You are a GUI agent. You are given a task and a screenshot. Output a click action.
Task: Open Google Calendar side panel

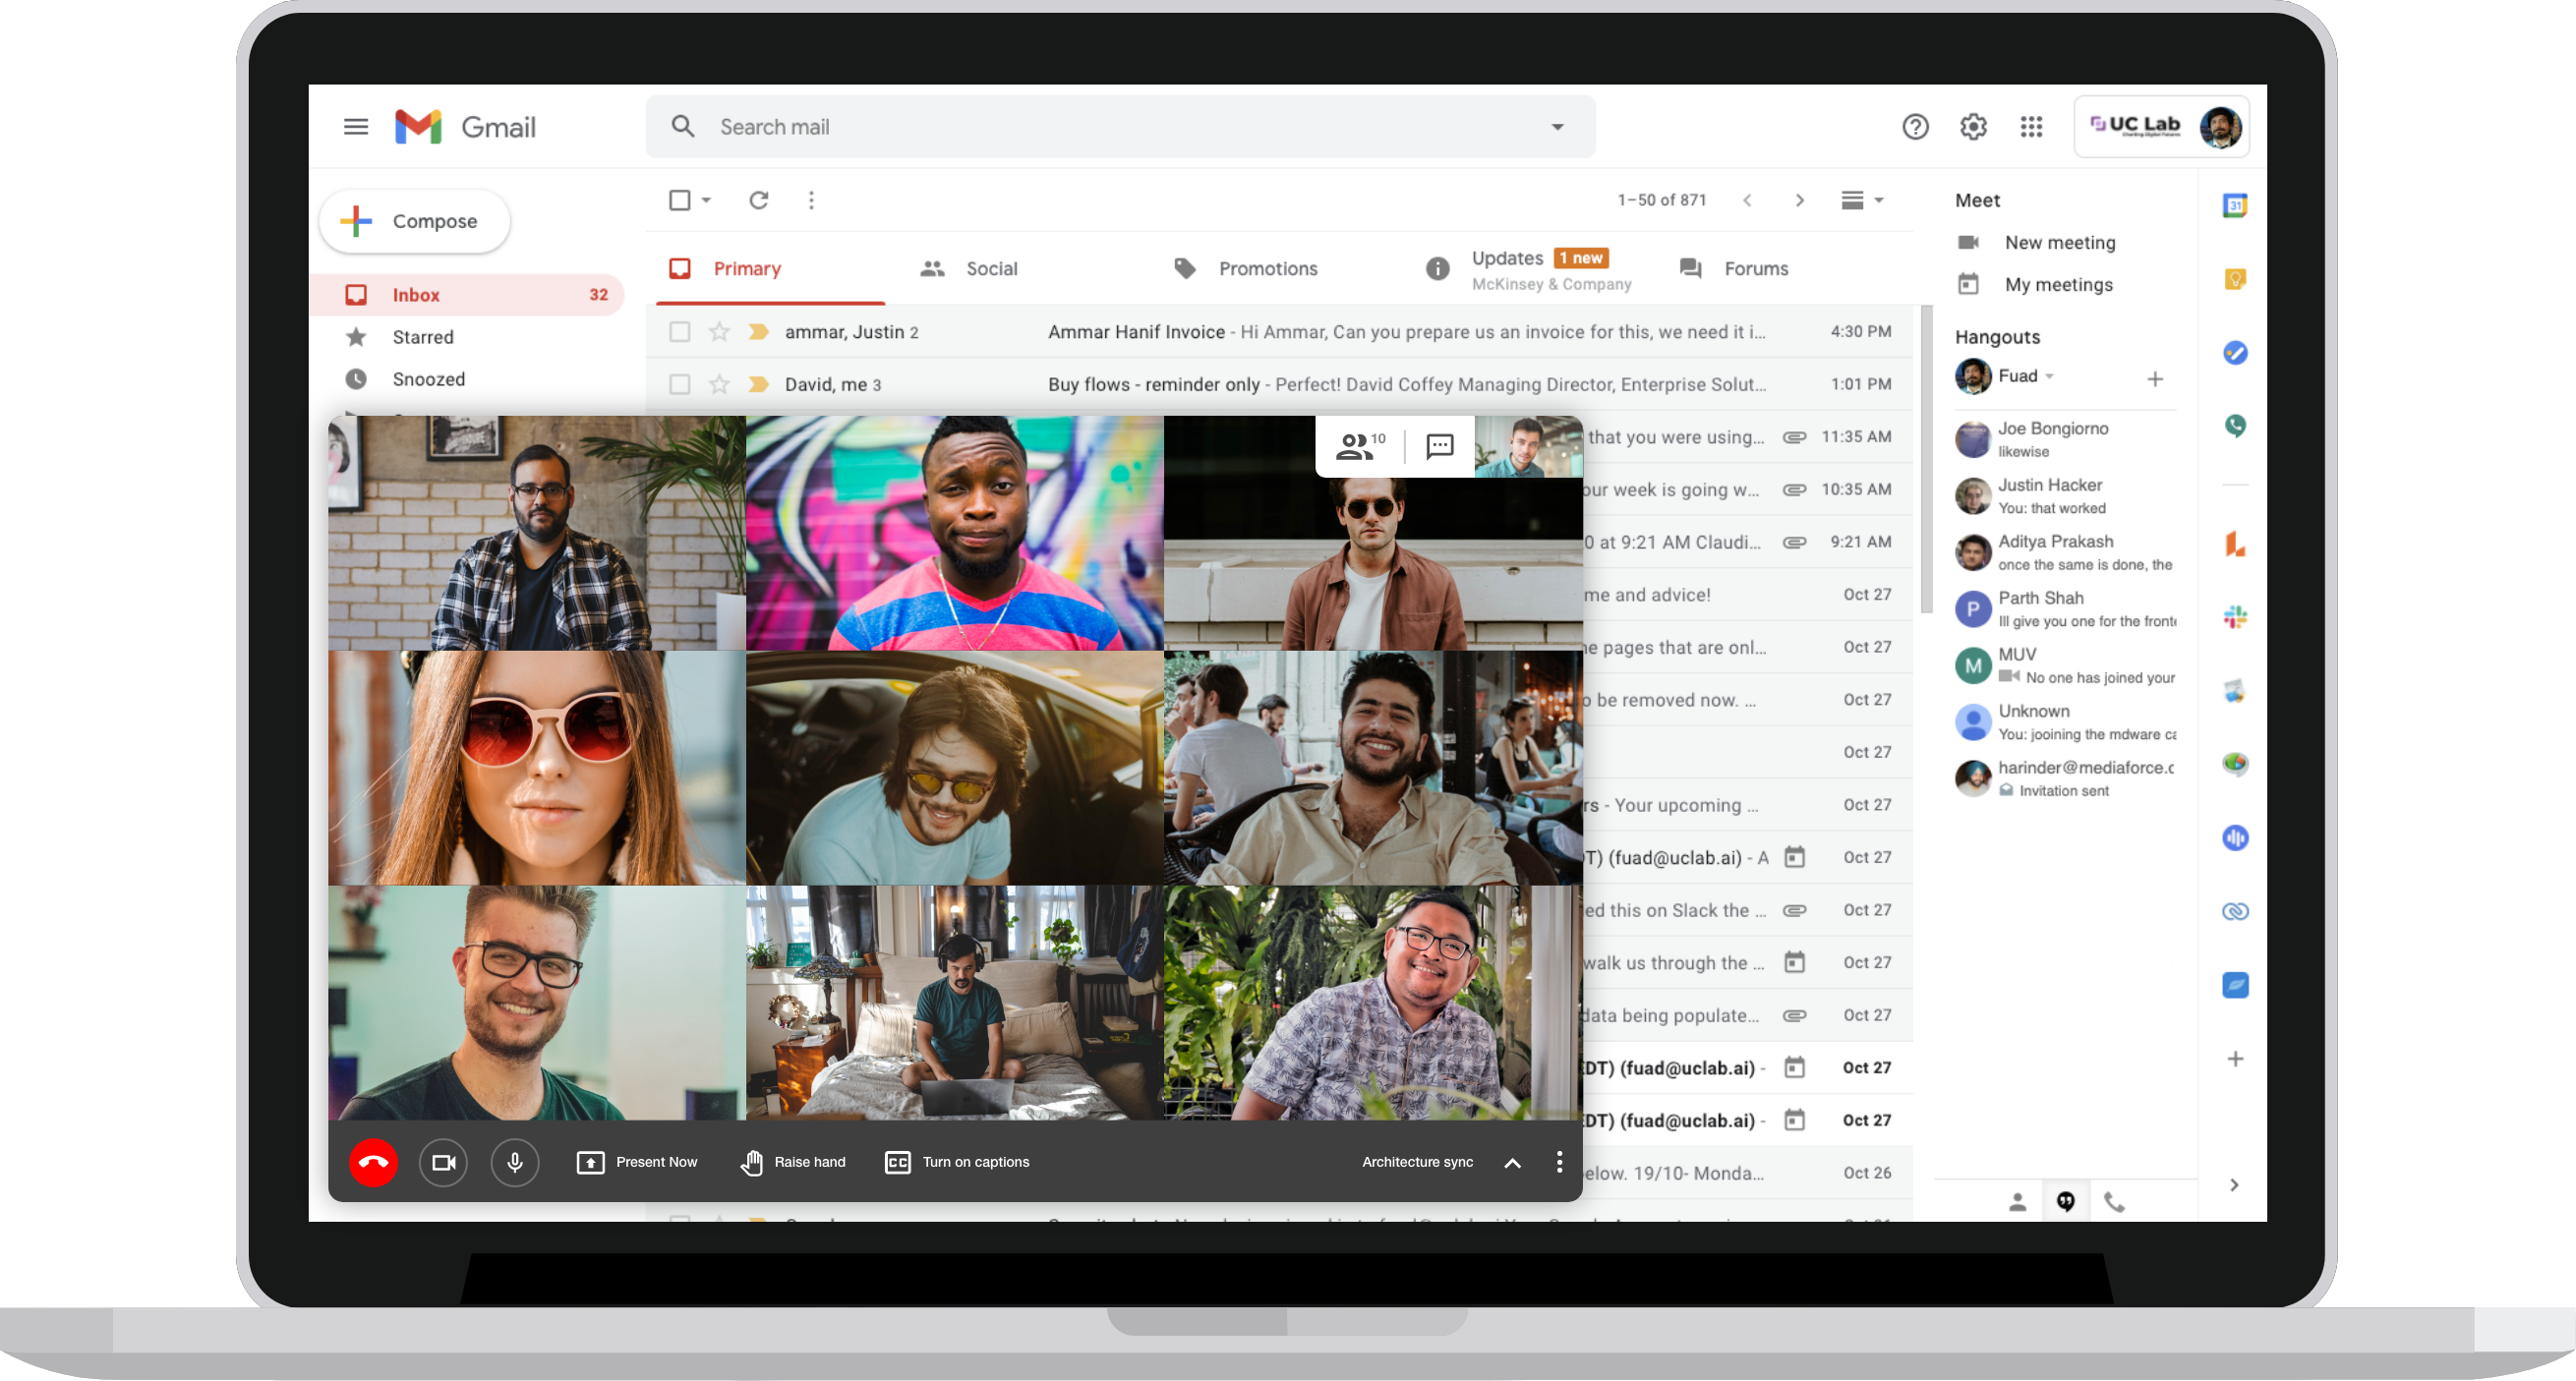[x=2235, y=205]
